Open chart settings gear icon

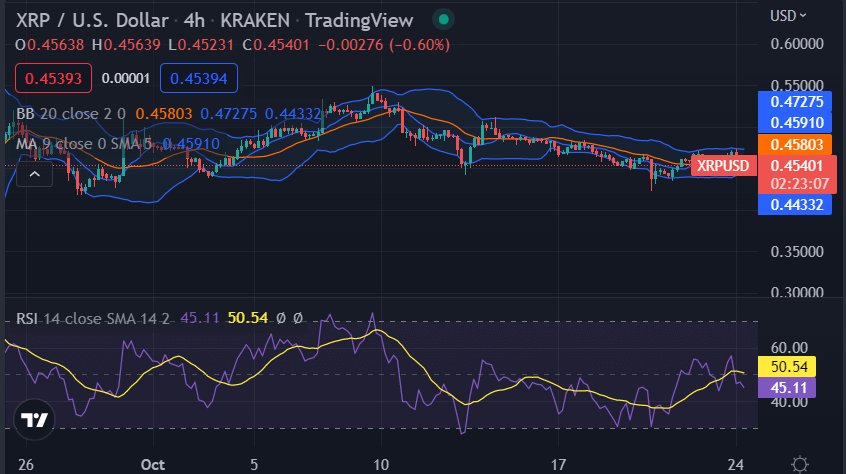(800, 464)
